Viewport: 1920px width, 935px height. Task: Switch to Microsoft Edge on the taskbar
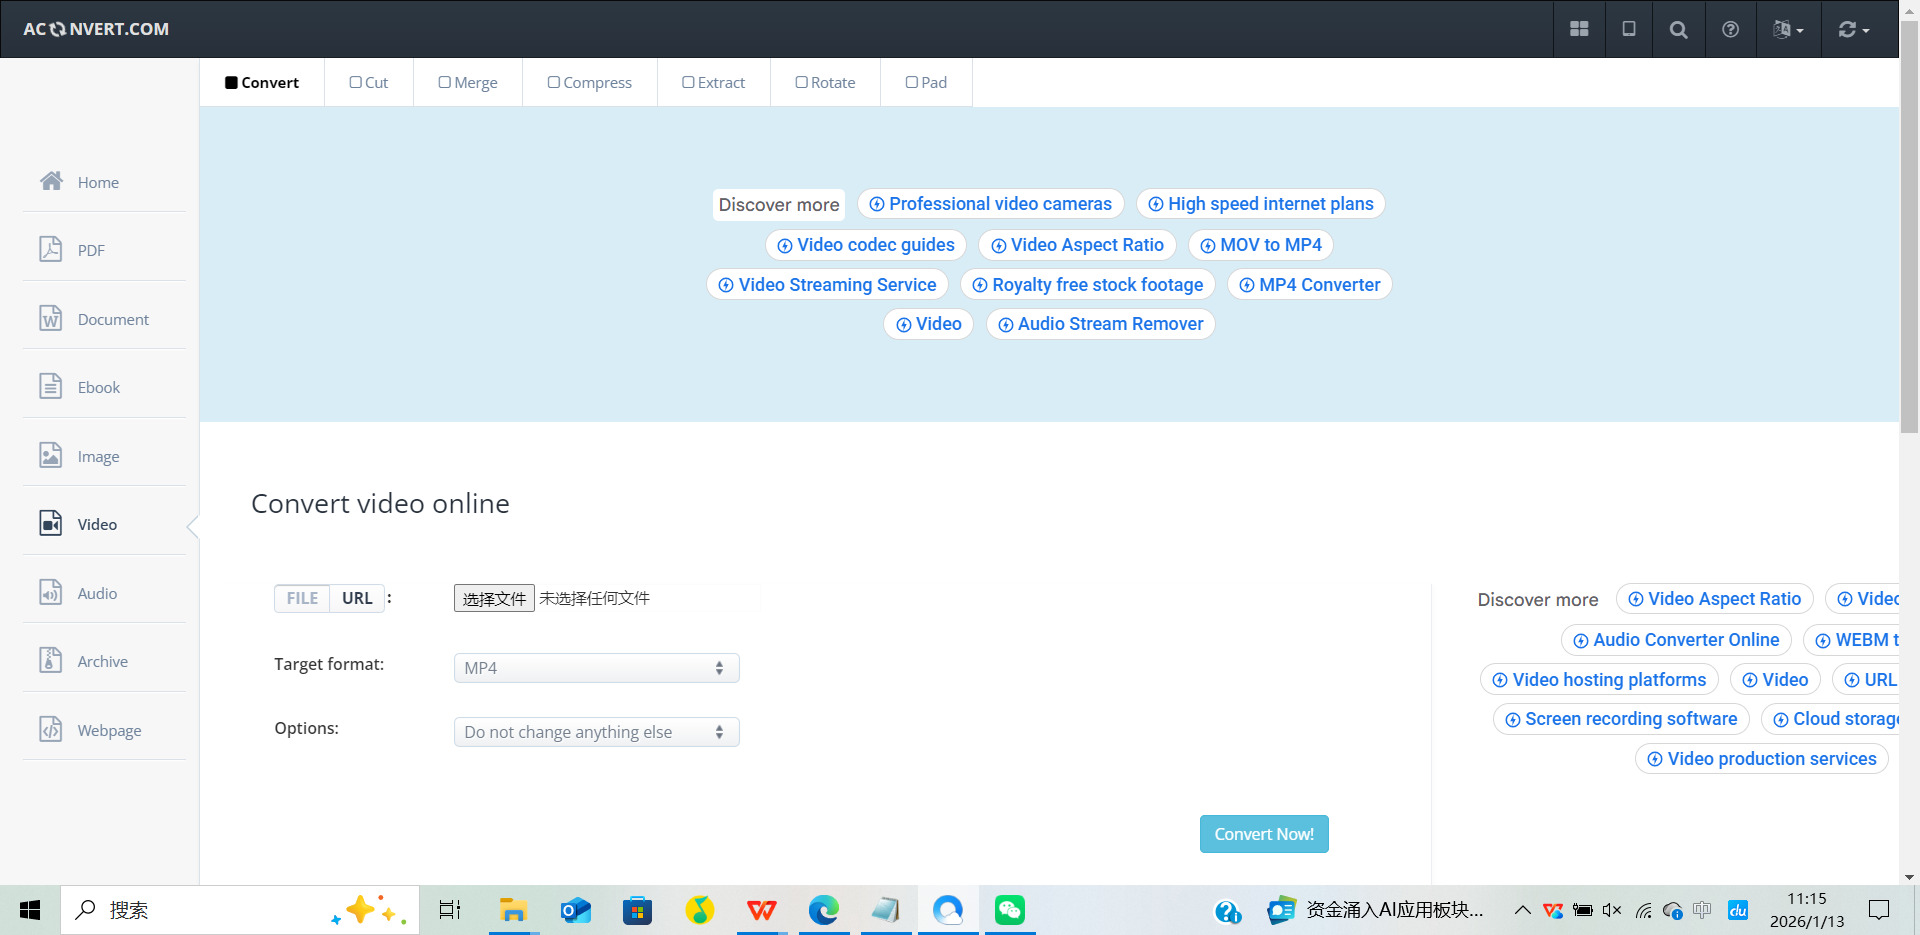pyautogui.click(x=824, y=910)
